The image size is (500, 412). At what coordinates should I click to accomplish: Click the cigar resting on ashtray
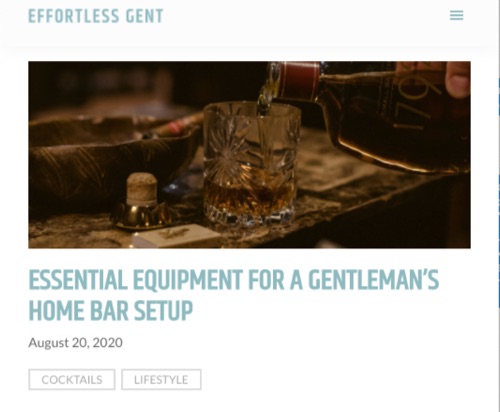(x=173, y=126)
